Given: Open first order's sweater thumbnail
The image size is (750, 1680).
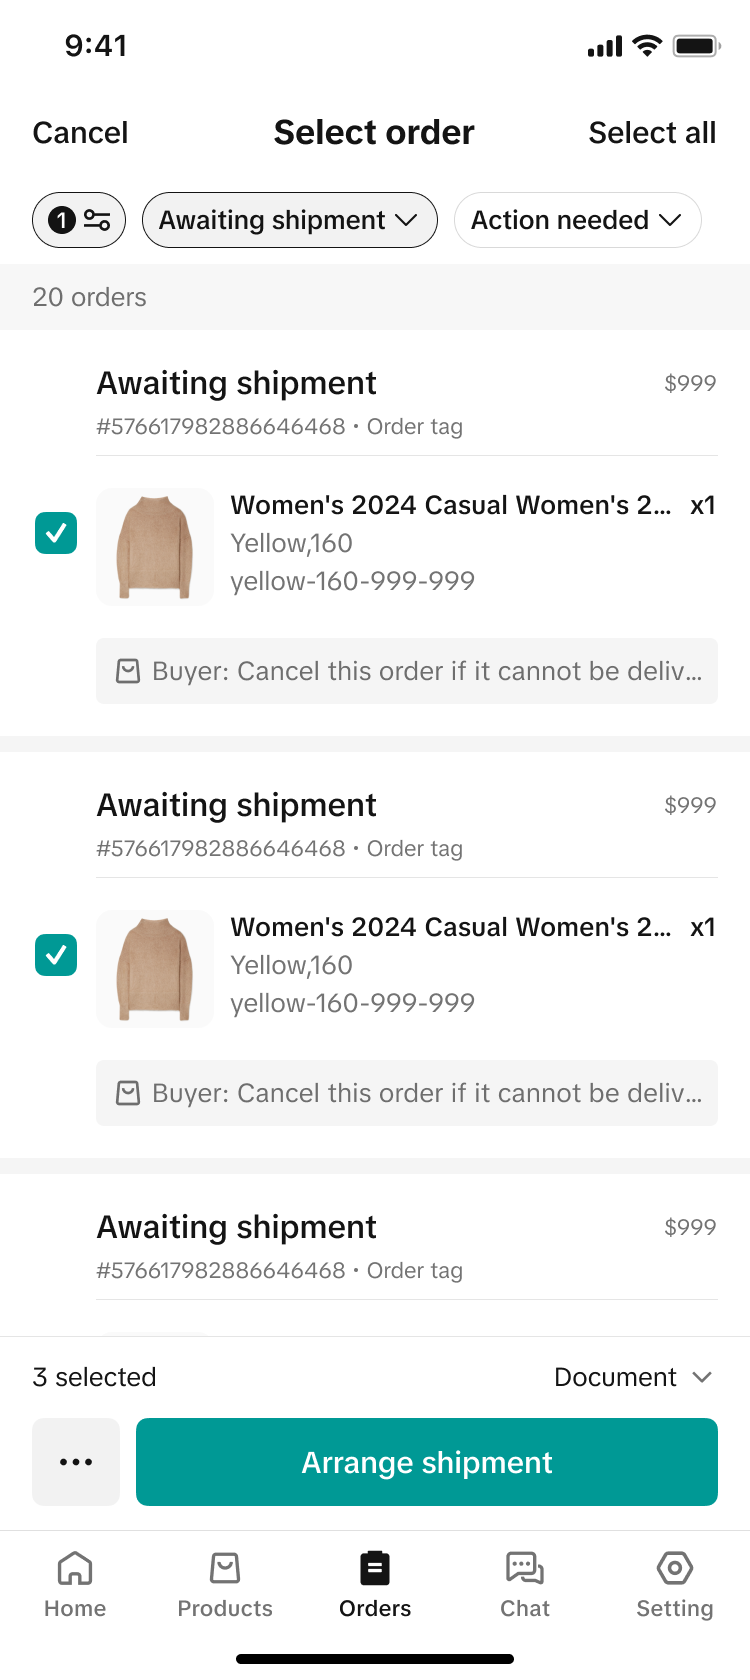Looking at the screenshot, I should [x=155, y=547].
